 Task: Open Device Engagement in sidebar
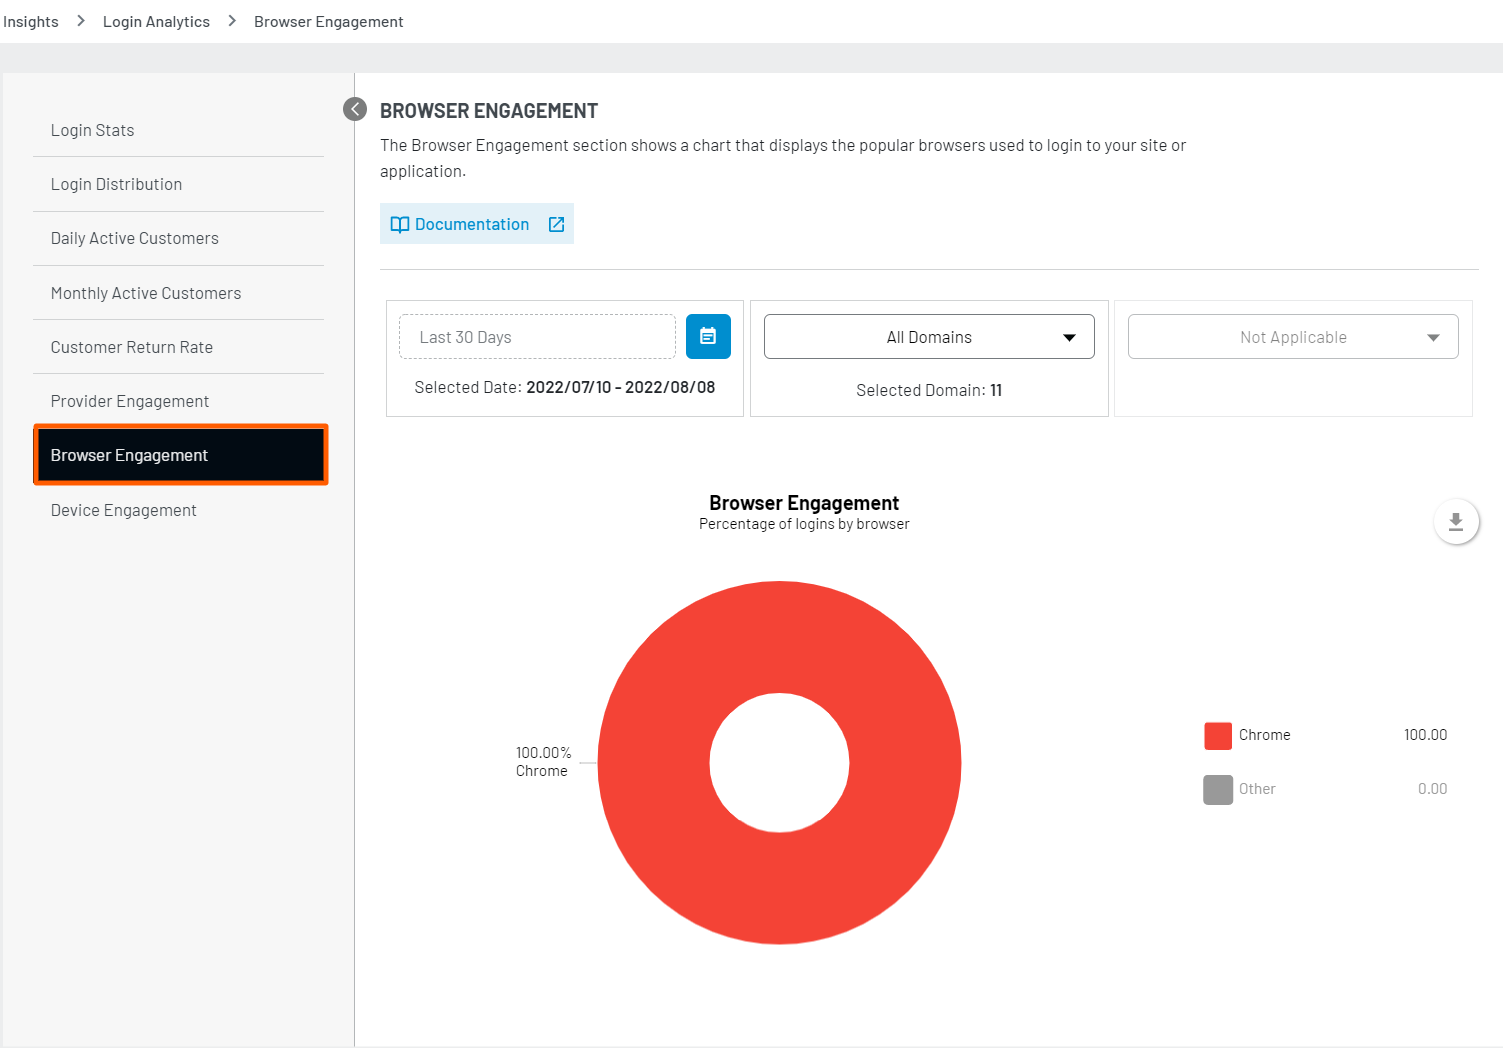pyautogui.click(x=123, y=510)
